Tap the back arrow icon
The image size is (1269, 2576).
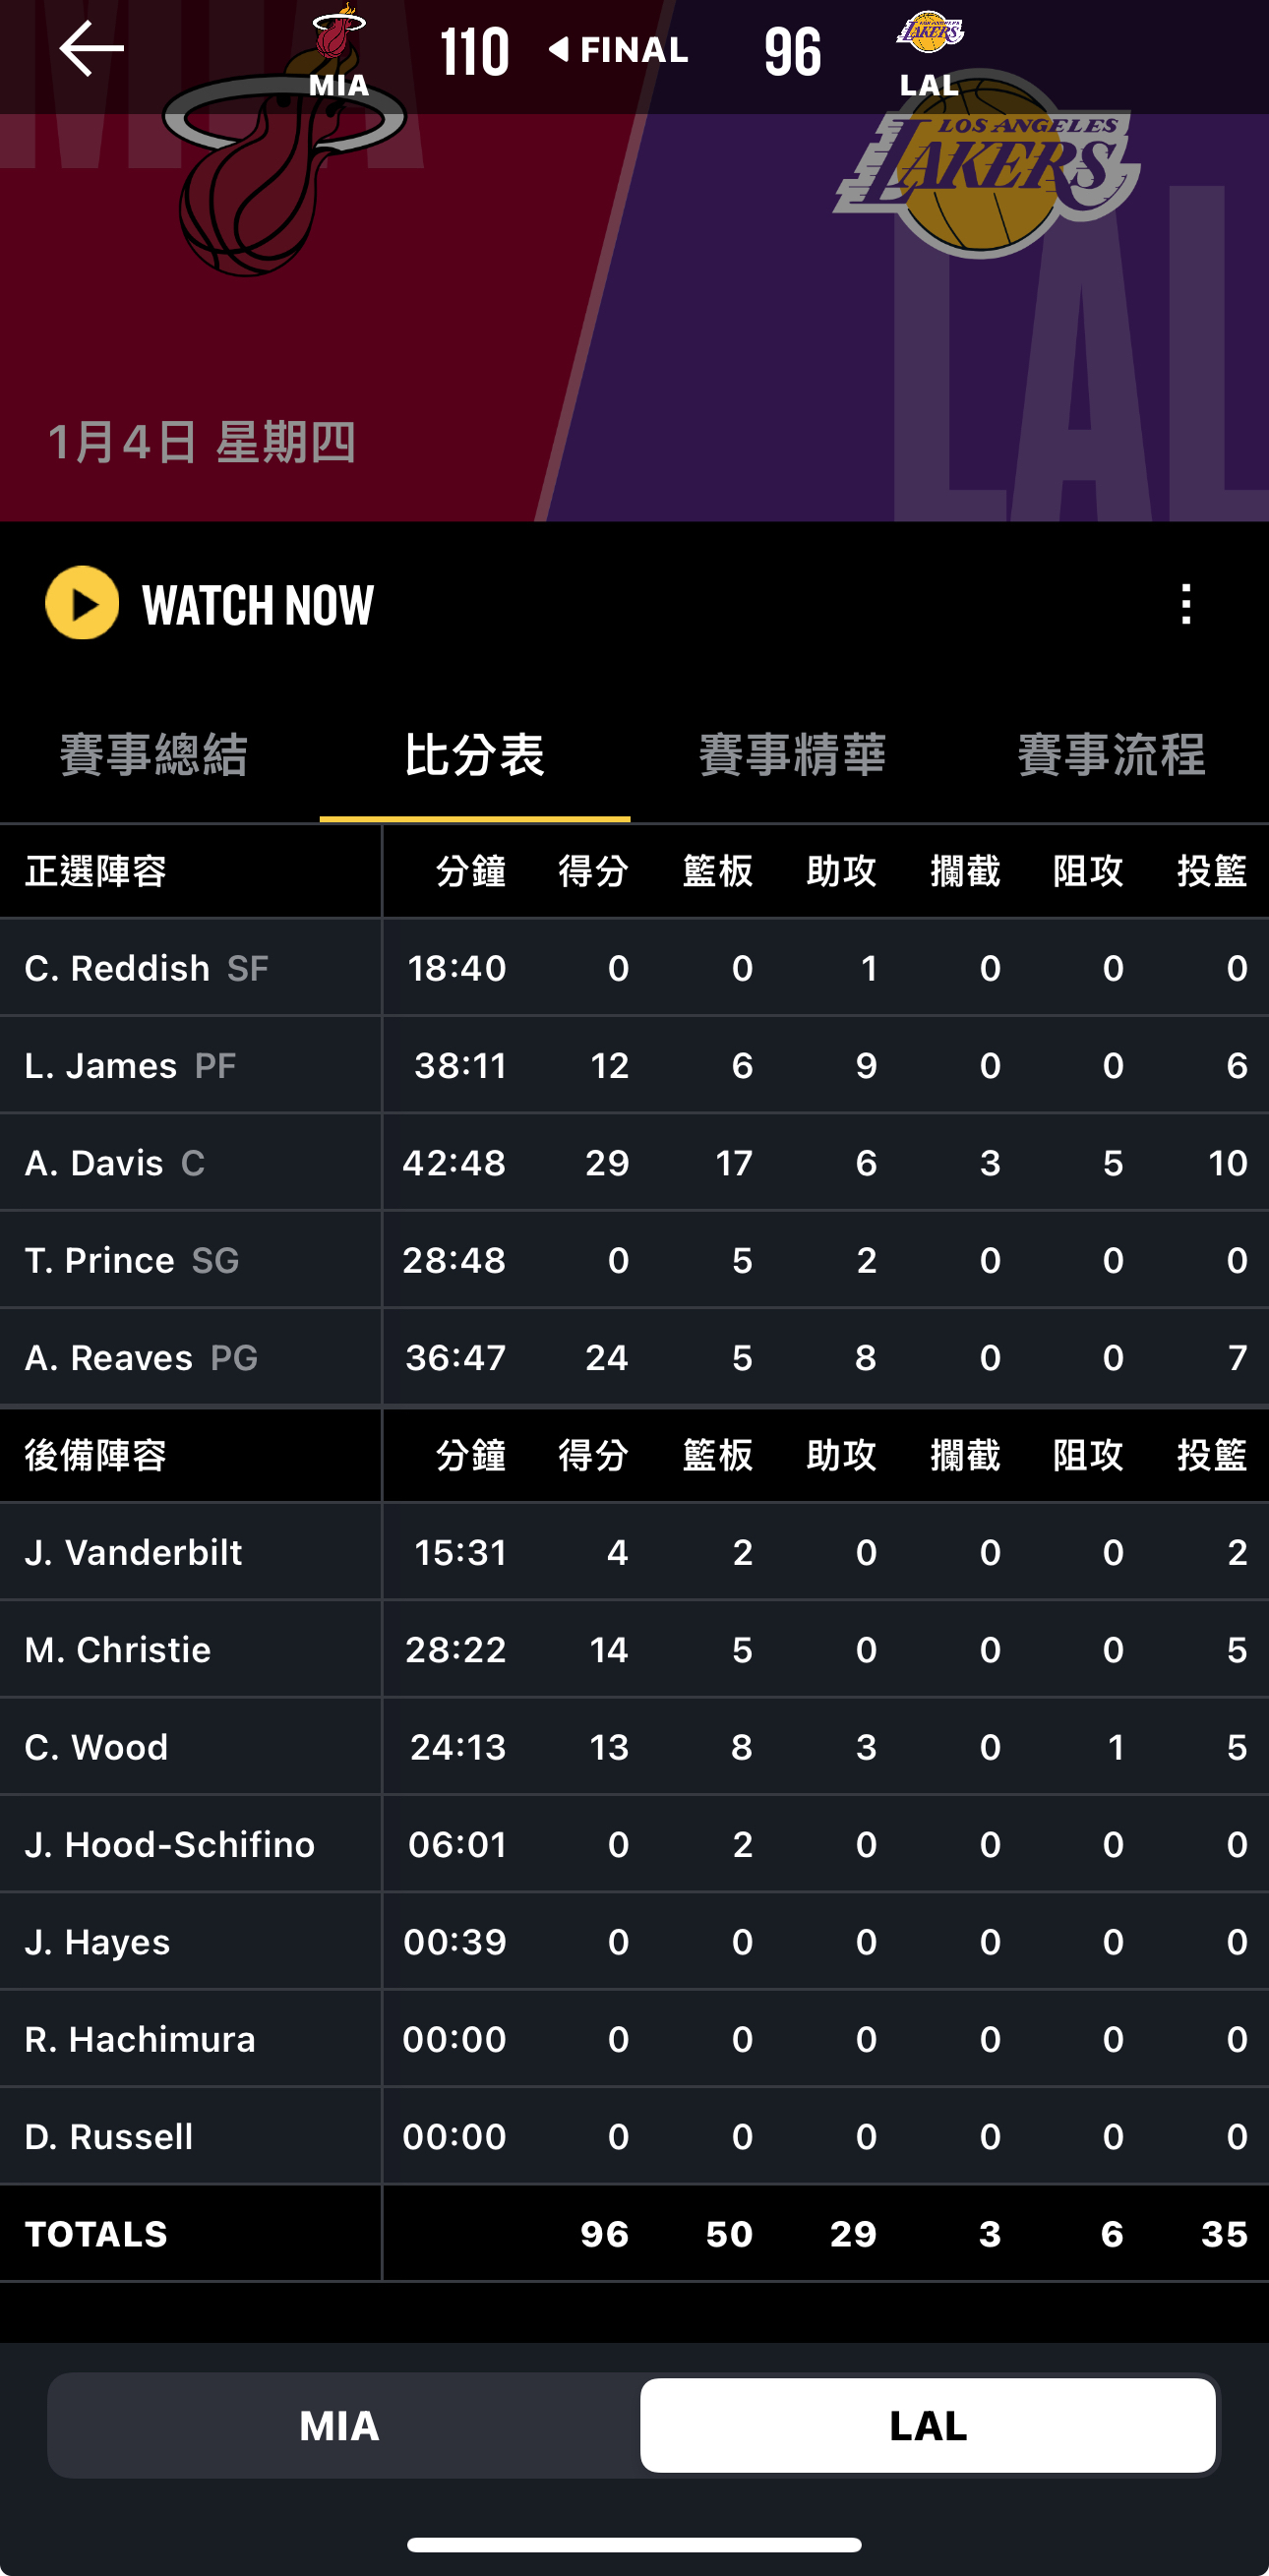click(x=91, y=48)
